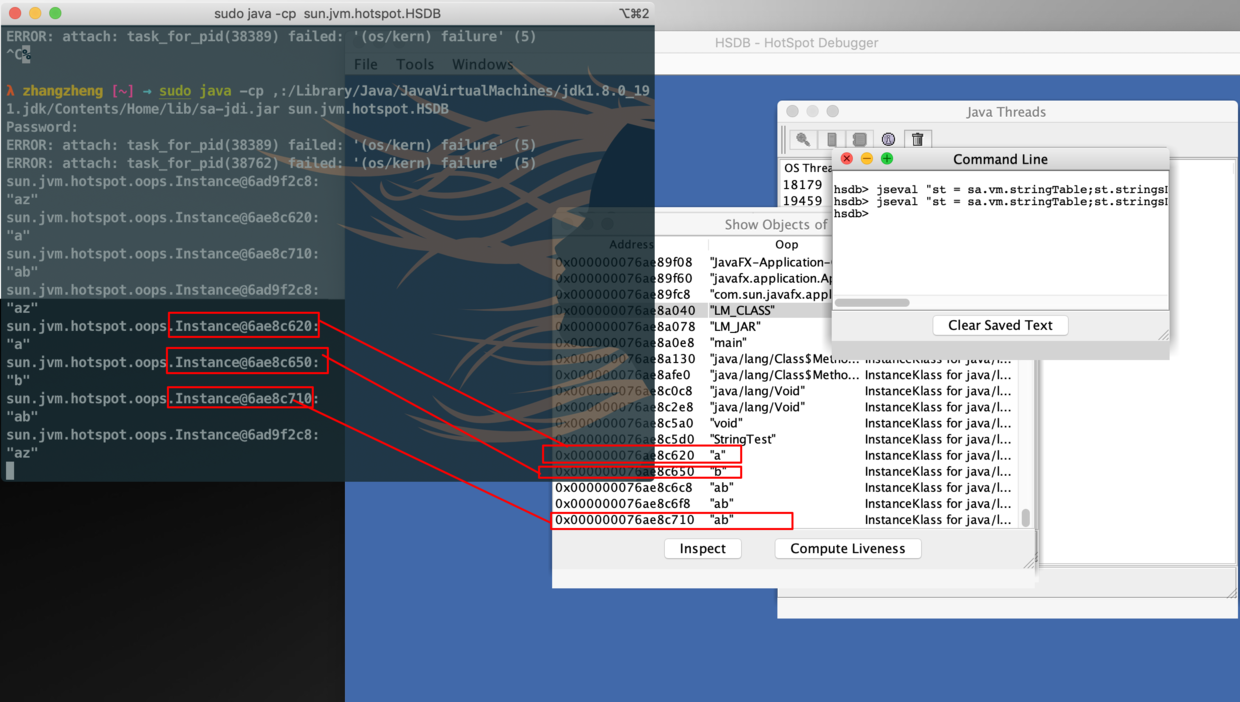Click the Oop column header
This screenshot has width=1240, height=702.
[x=786, y=244]
